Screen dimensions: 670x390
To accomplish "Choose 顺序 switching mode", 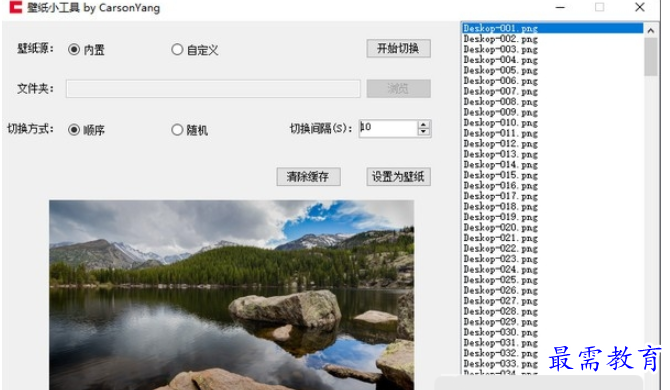I will click(x=74, y=129).
